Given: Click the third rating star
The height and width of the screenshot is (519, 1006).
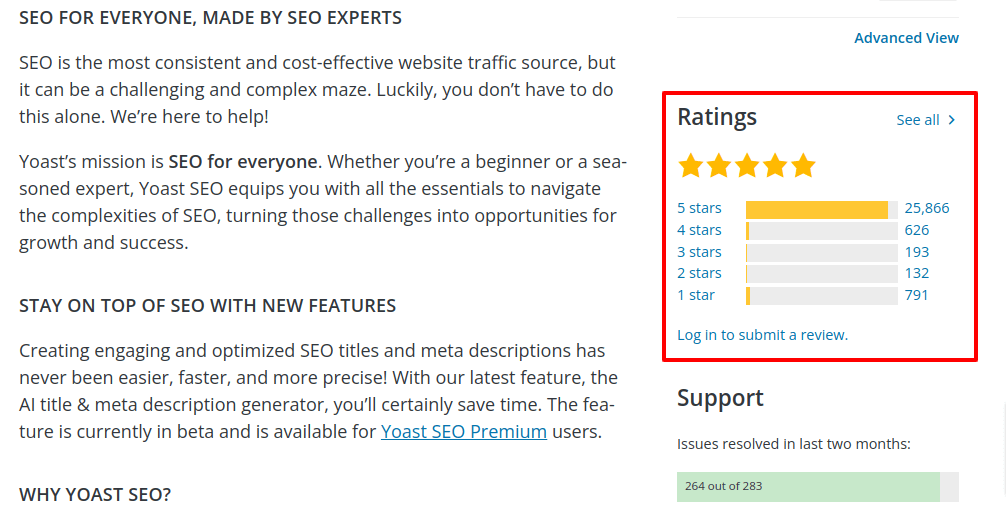Looking at the screenshot, I should tap(747, 166).
